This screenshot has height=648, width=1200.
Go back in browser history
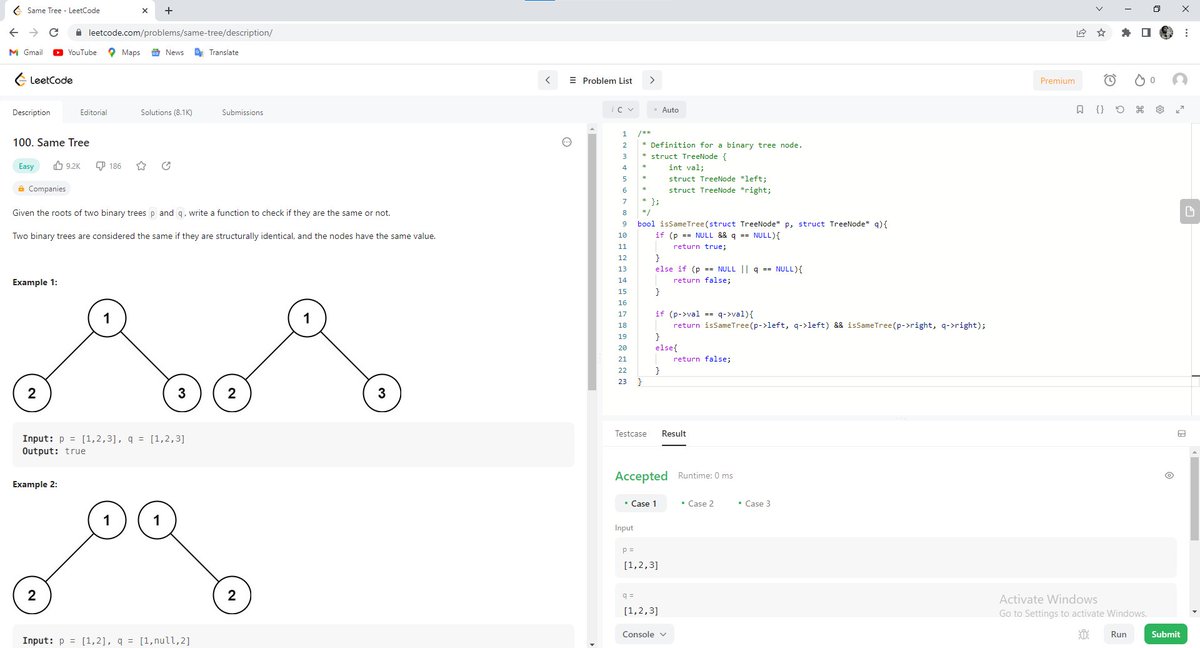(12, 32)
